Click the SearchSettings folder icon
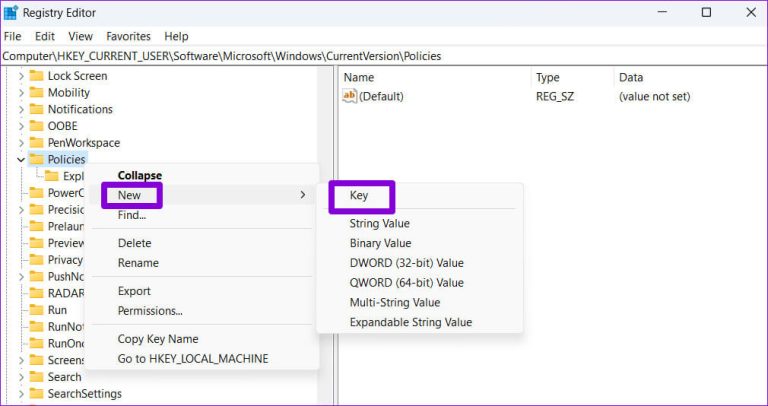The width and height of the screenshot is (768, 406). (37, 394)
